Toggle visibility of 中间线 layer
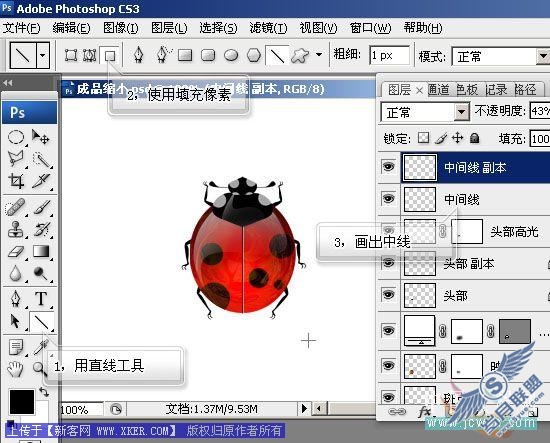550x443 pixels. click(388, 199)
